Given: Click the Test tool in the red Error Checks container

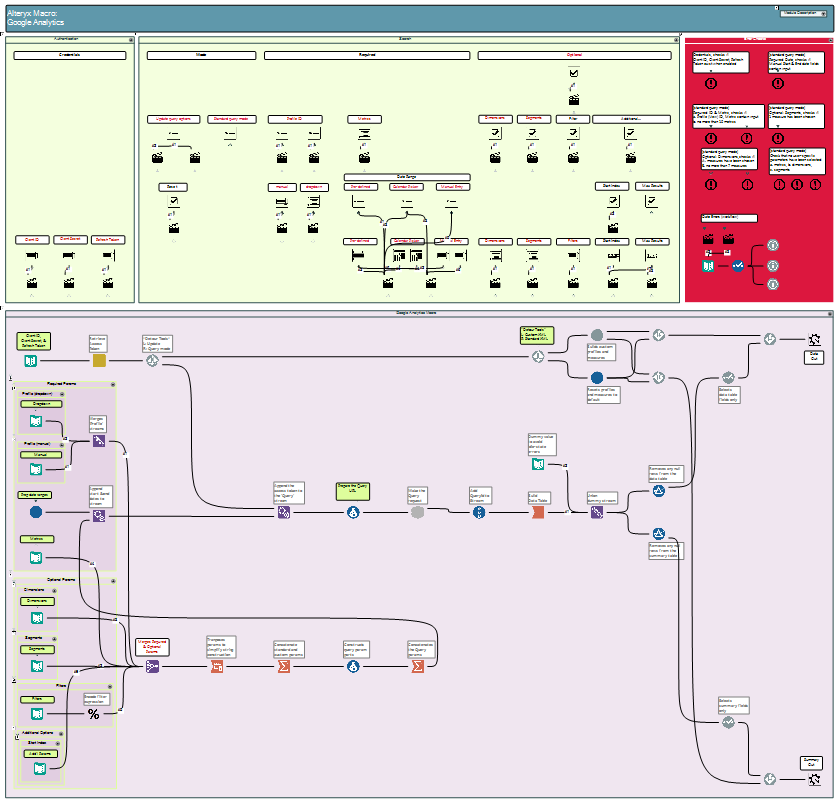Looking at the screenshot, I should click(x=738, y=265).
